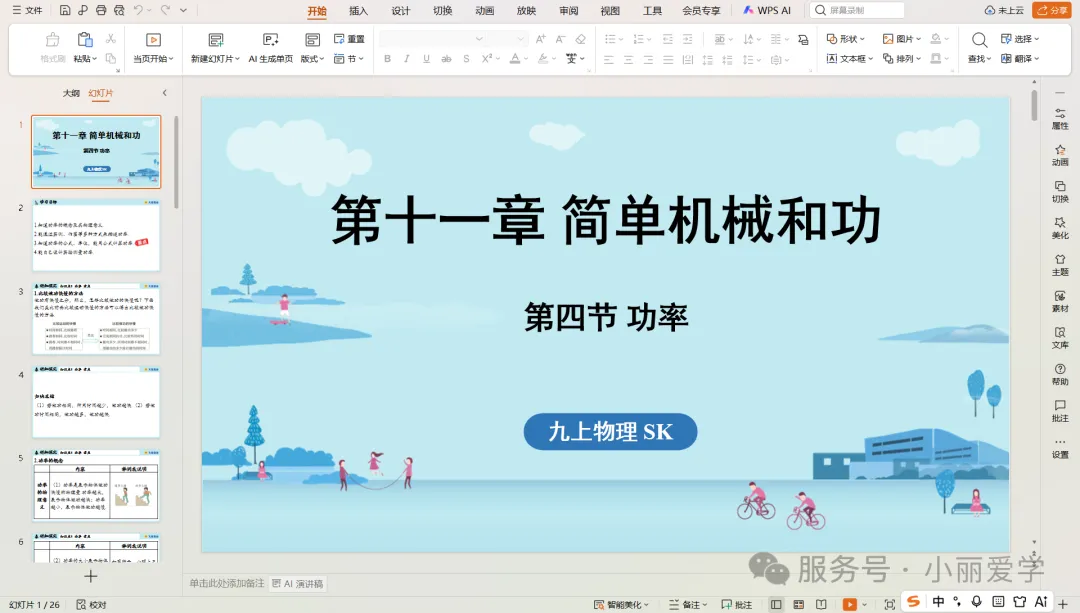Image resolution: width=1080 pixels, height=613 pixels.
Task: Click the Save icon in quick access bar
Action: pyautogui.click(x=65, y=10)
